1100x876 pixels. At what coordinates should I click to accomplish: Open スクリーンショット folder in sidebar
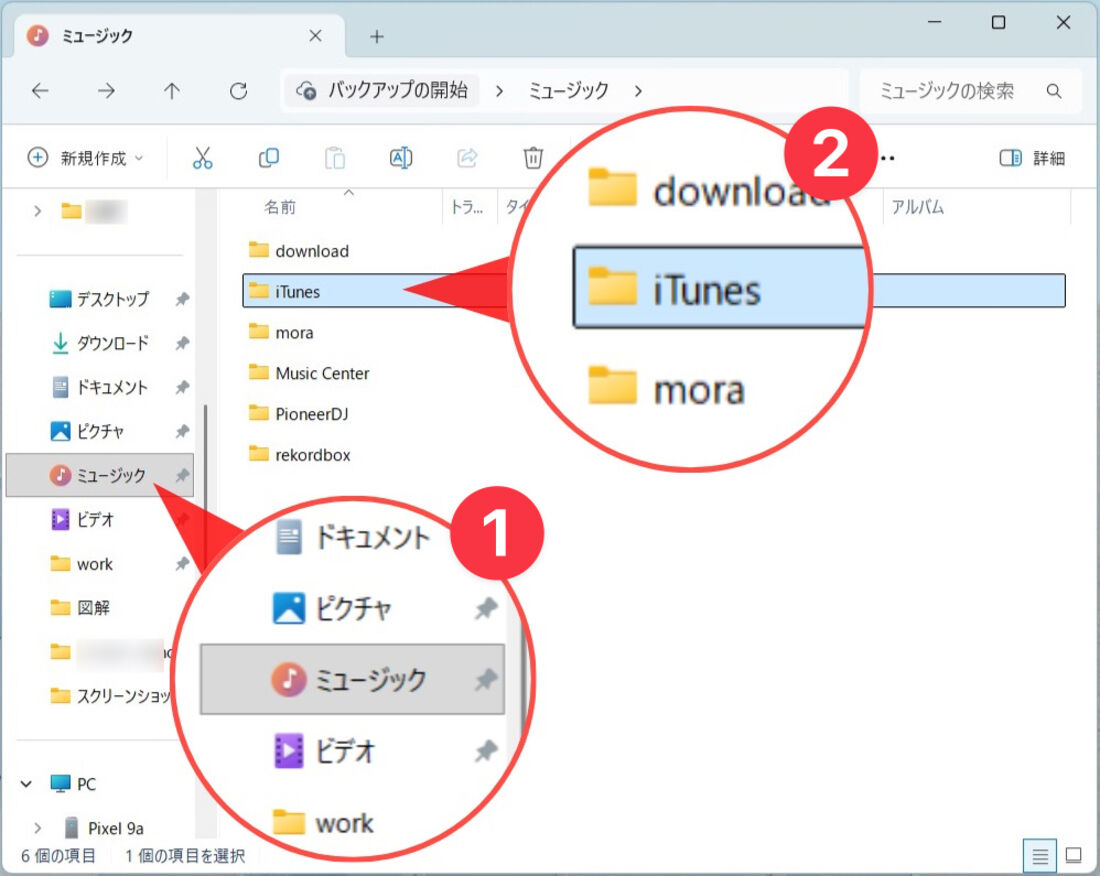(x=110, y=695)
